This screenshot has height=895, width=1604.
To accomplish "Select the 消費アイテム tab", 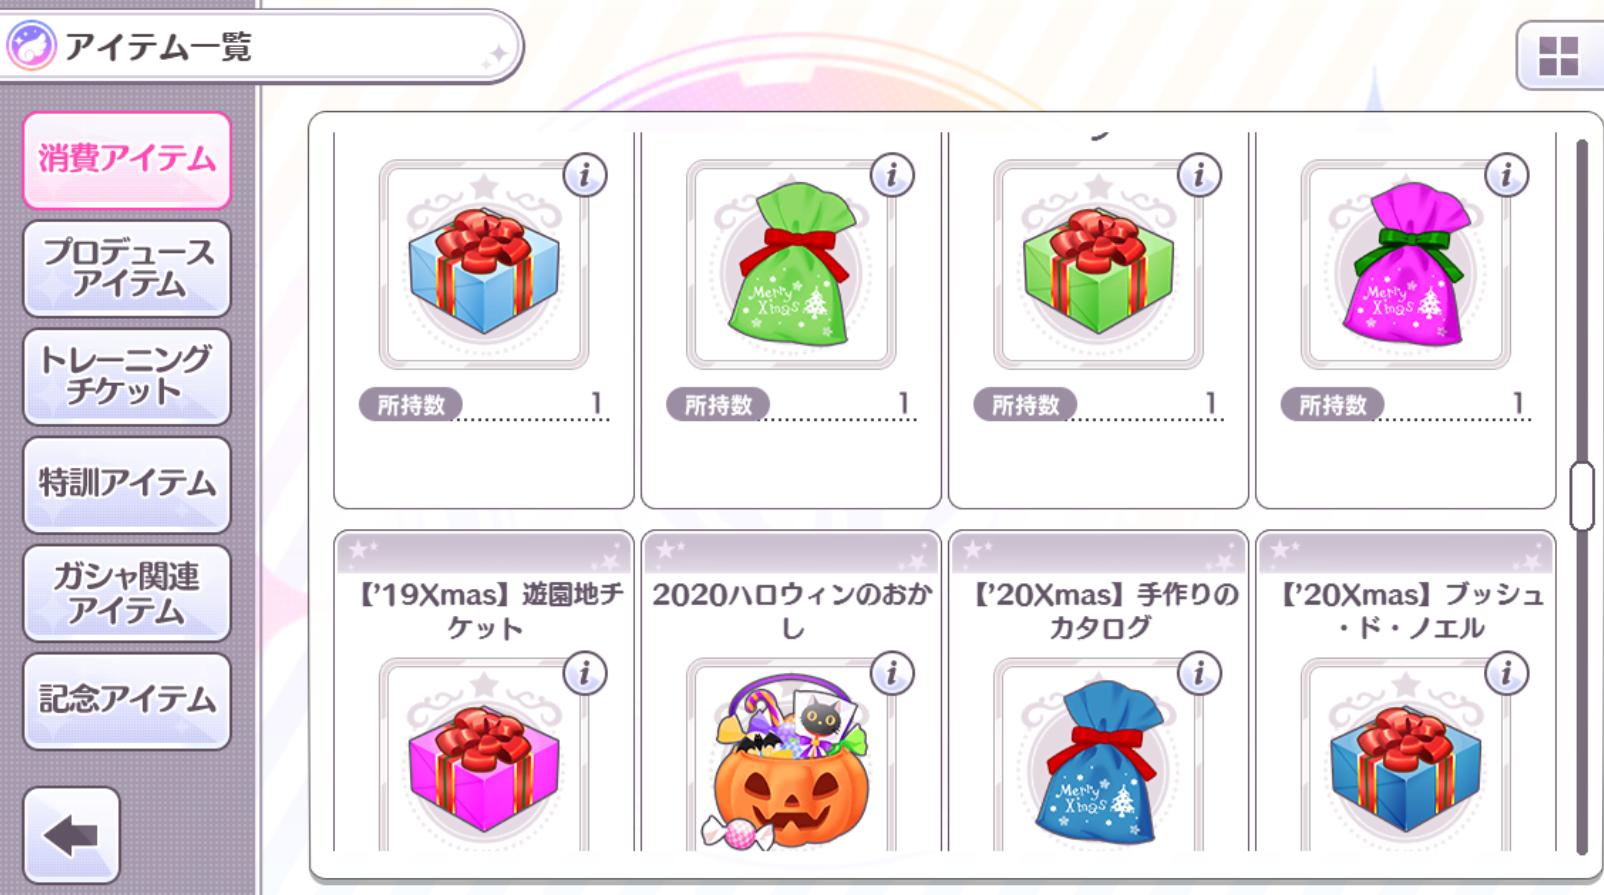I will (x=127, y=160).
